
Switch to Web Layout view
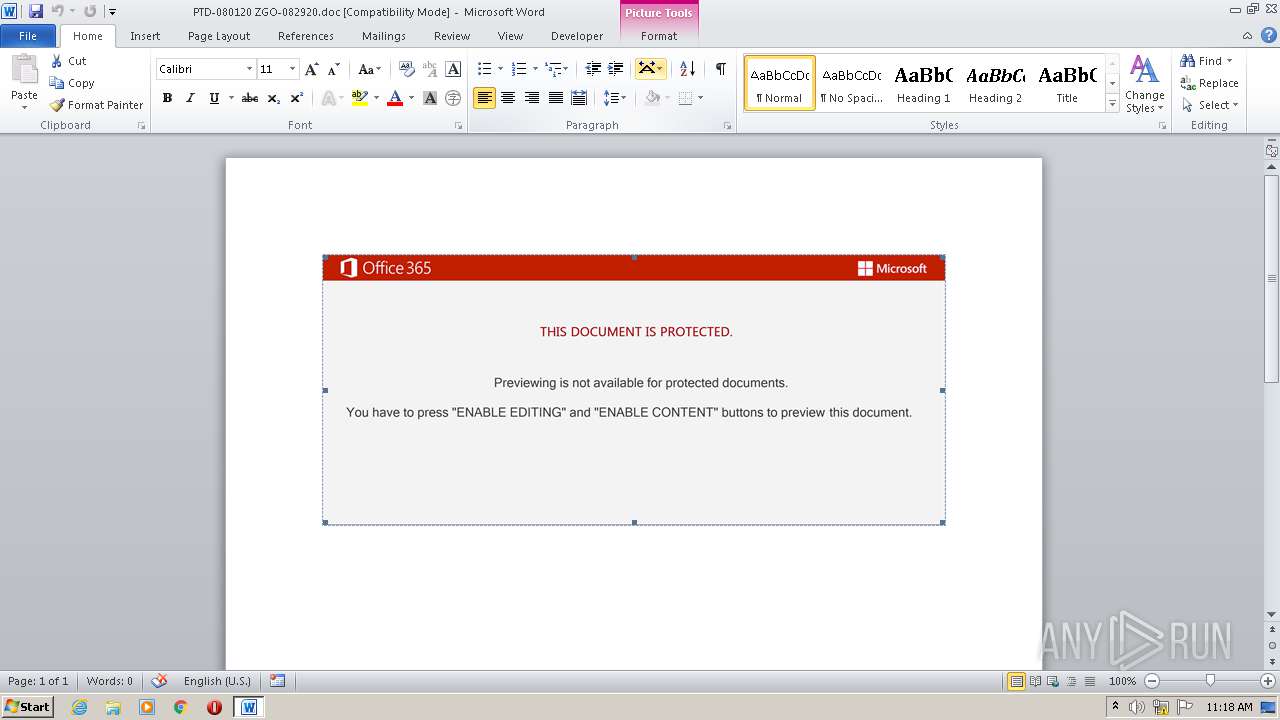pos(1052,681)
